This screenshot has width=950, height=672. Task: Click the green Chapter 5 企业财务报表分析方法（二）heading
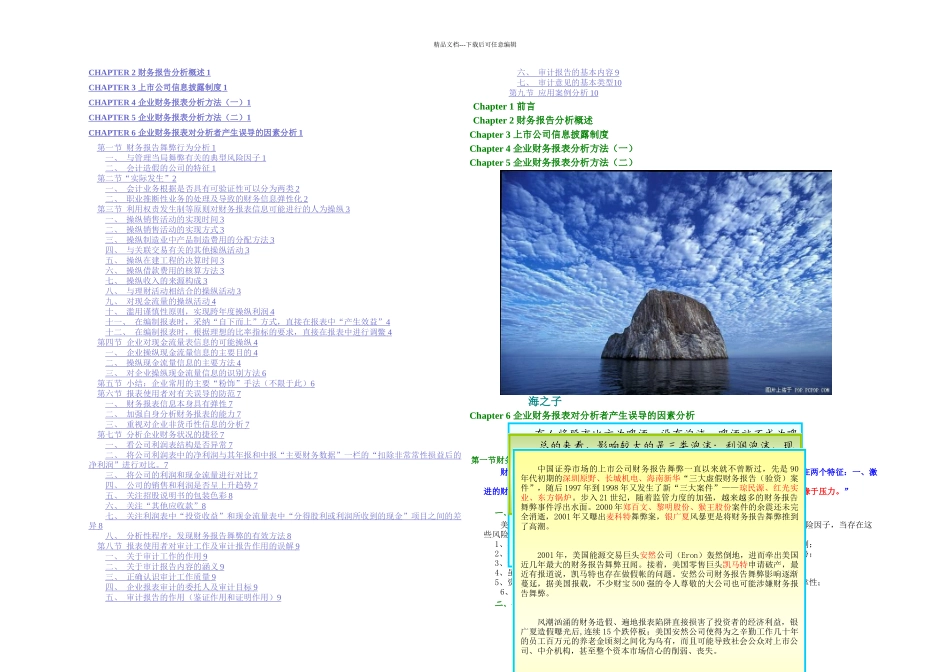tap(551, 162)
